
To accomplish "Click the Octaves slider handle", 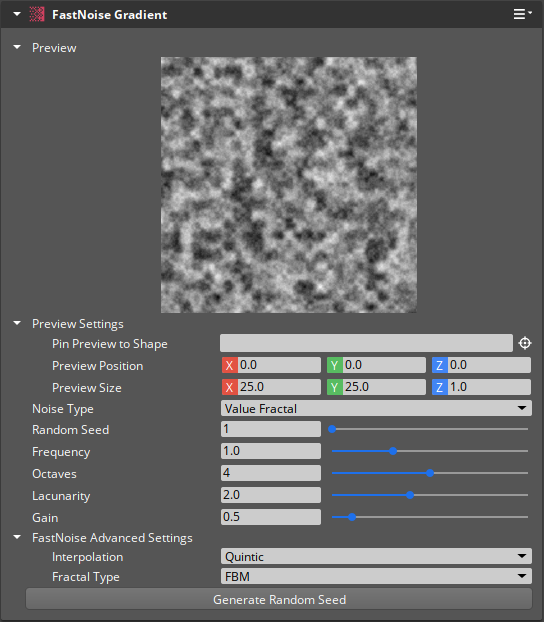I will [430, 473].
